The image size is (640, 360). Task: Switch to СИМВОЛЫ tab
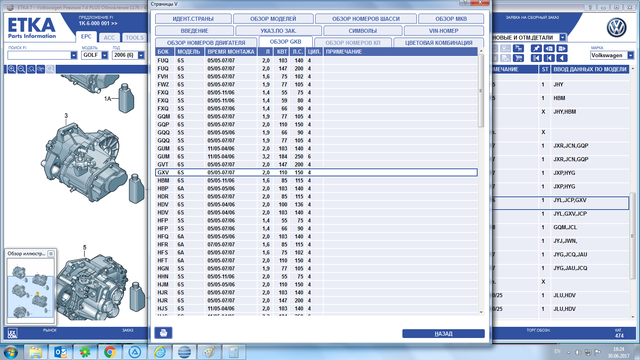pyautogui.click(x=362, y=31)
